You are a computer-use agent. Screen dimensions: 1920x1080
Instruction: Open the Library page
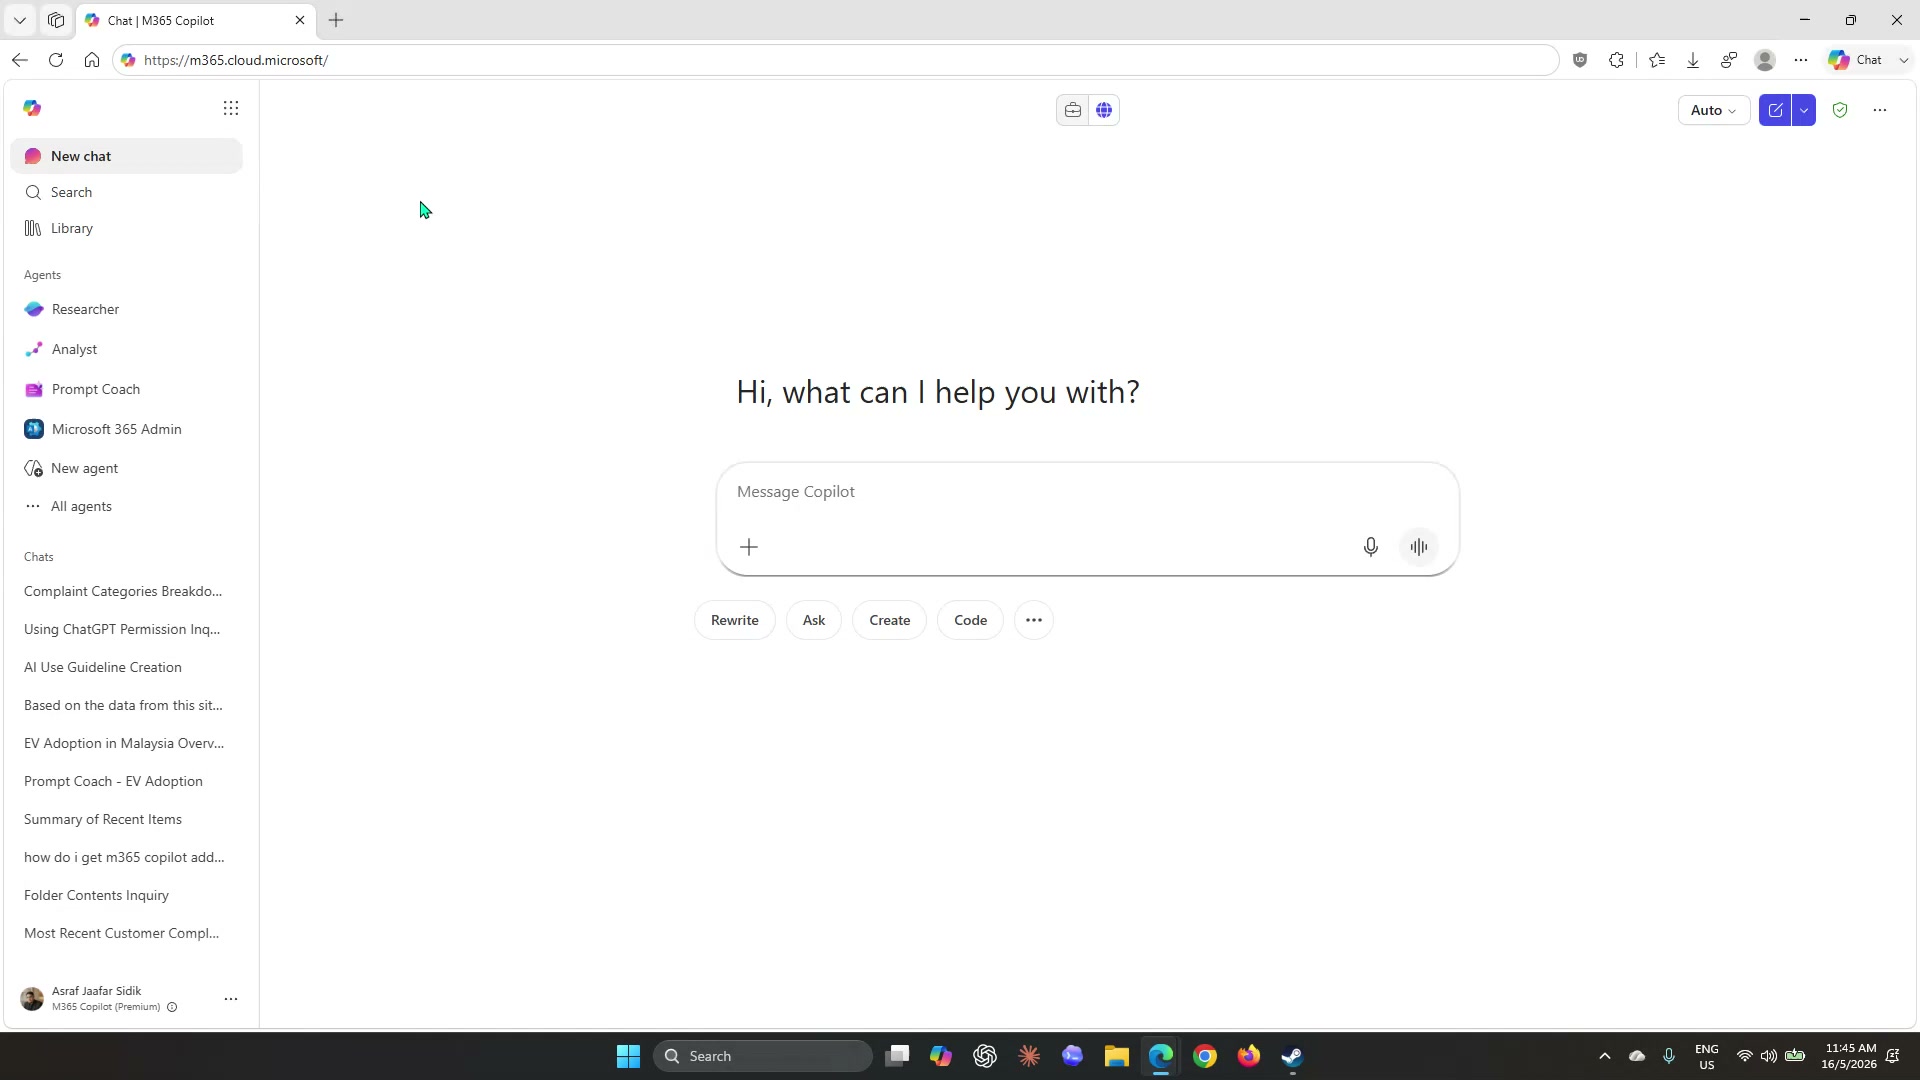point(126,228)
